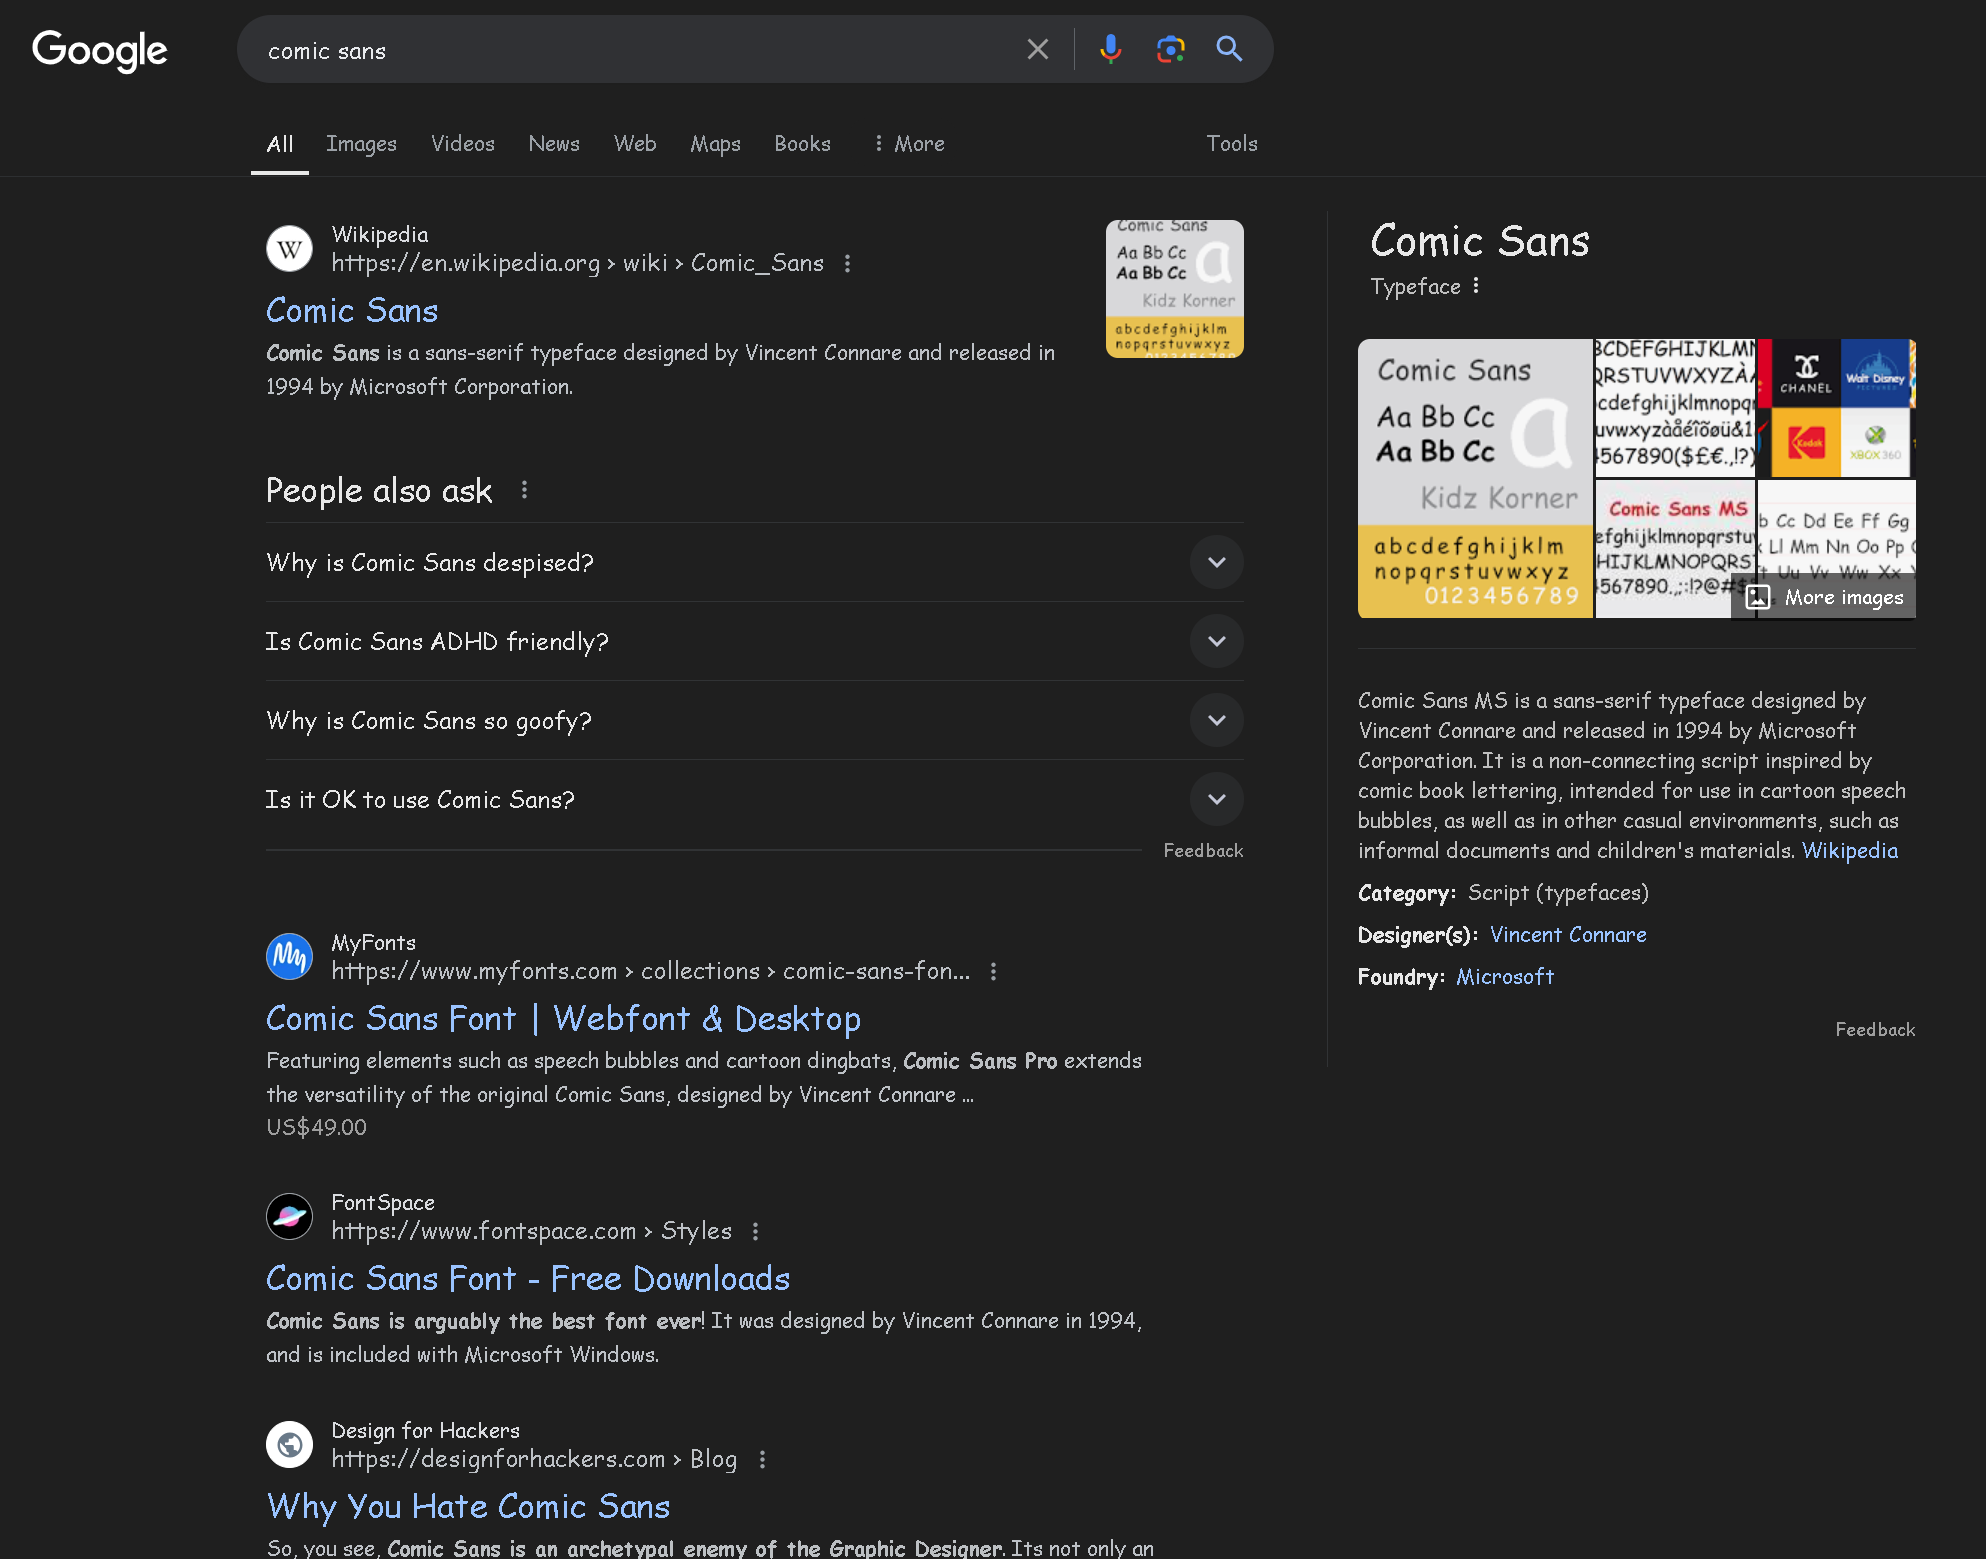Screen dimensions: 1986x1559
Task: Switch to the All tab
Action: pos(280,144)
